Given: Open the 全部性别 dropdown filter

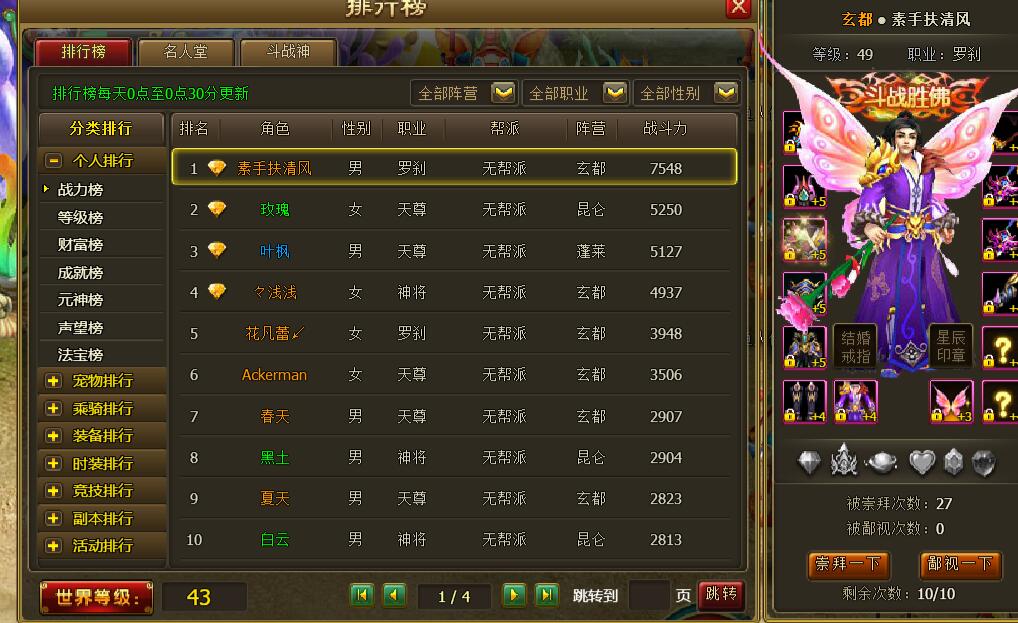Looking at the screenshot, I should click(x=686, y=93).
